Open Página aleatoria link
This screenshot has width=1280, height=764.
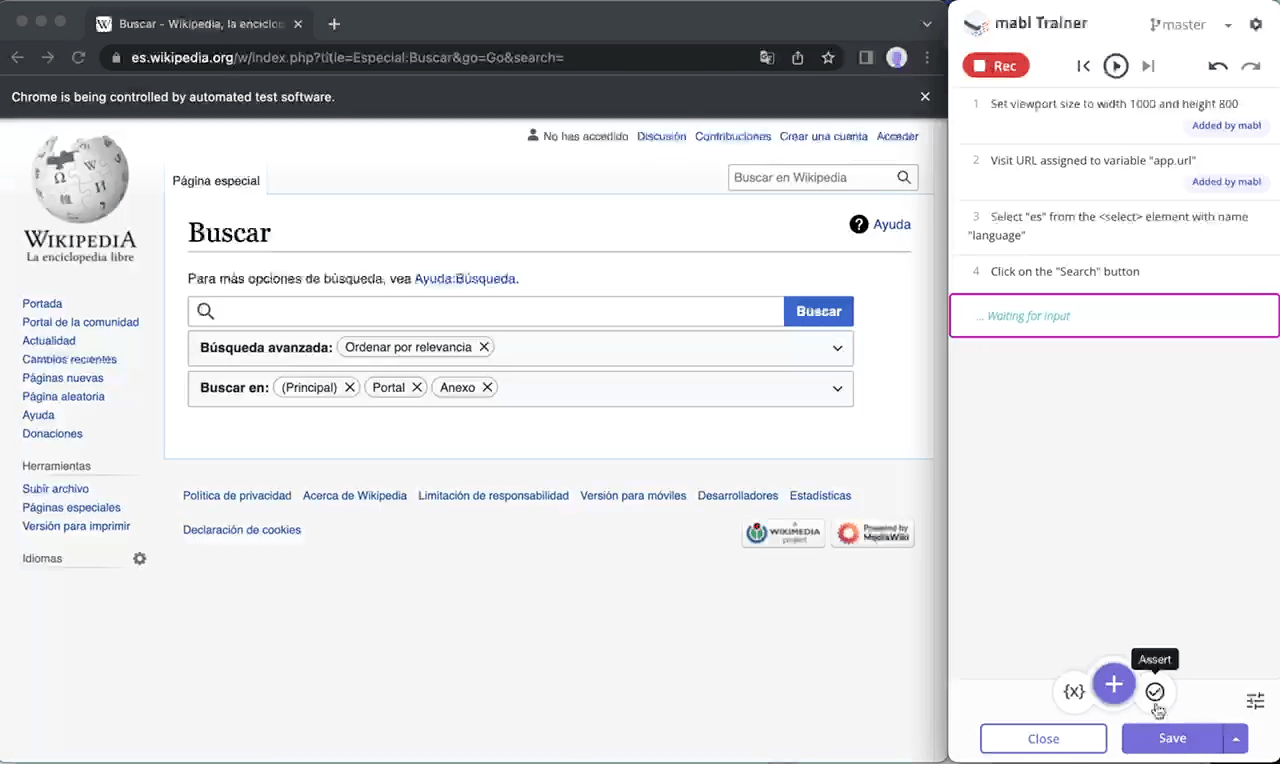(x=63, y=396)
